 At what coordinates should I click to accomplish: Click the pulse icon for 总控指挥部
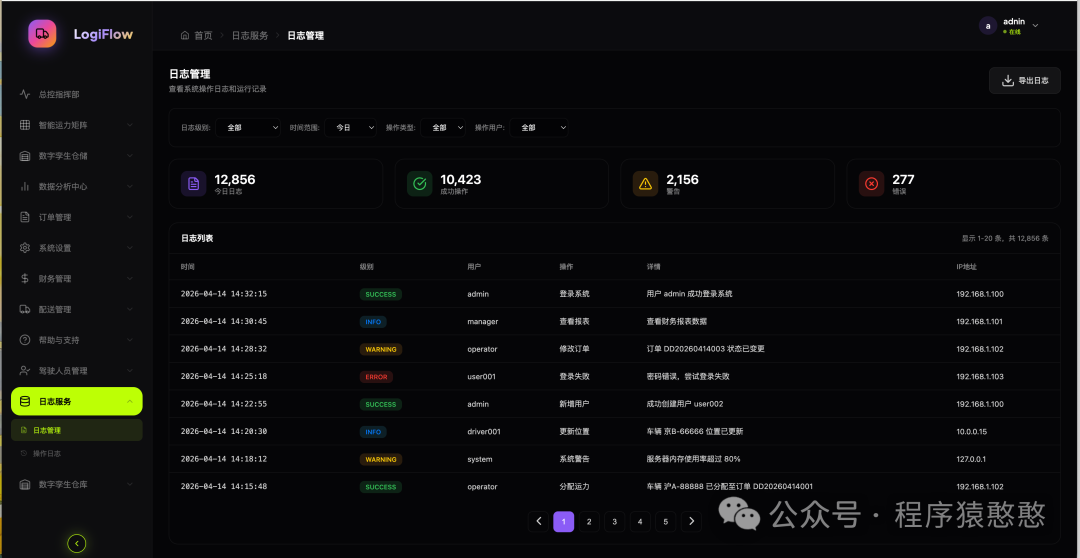(x=25, y=94)
